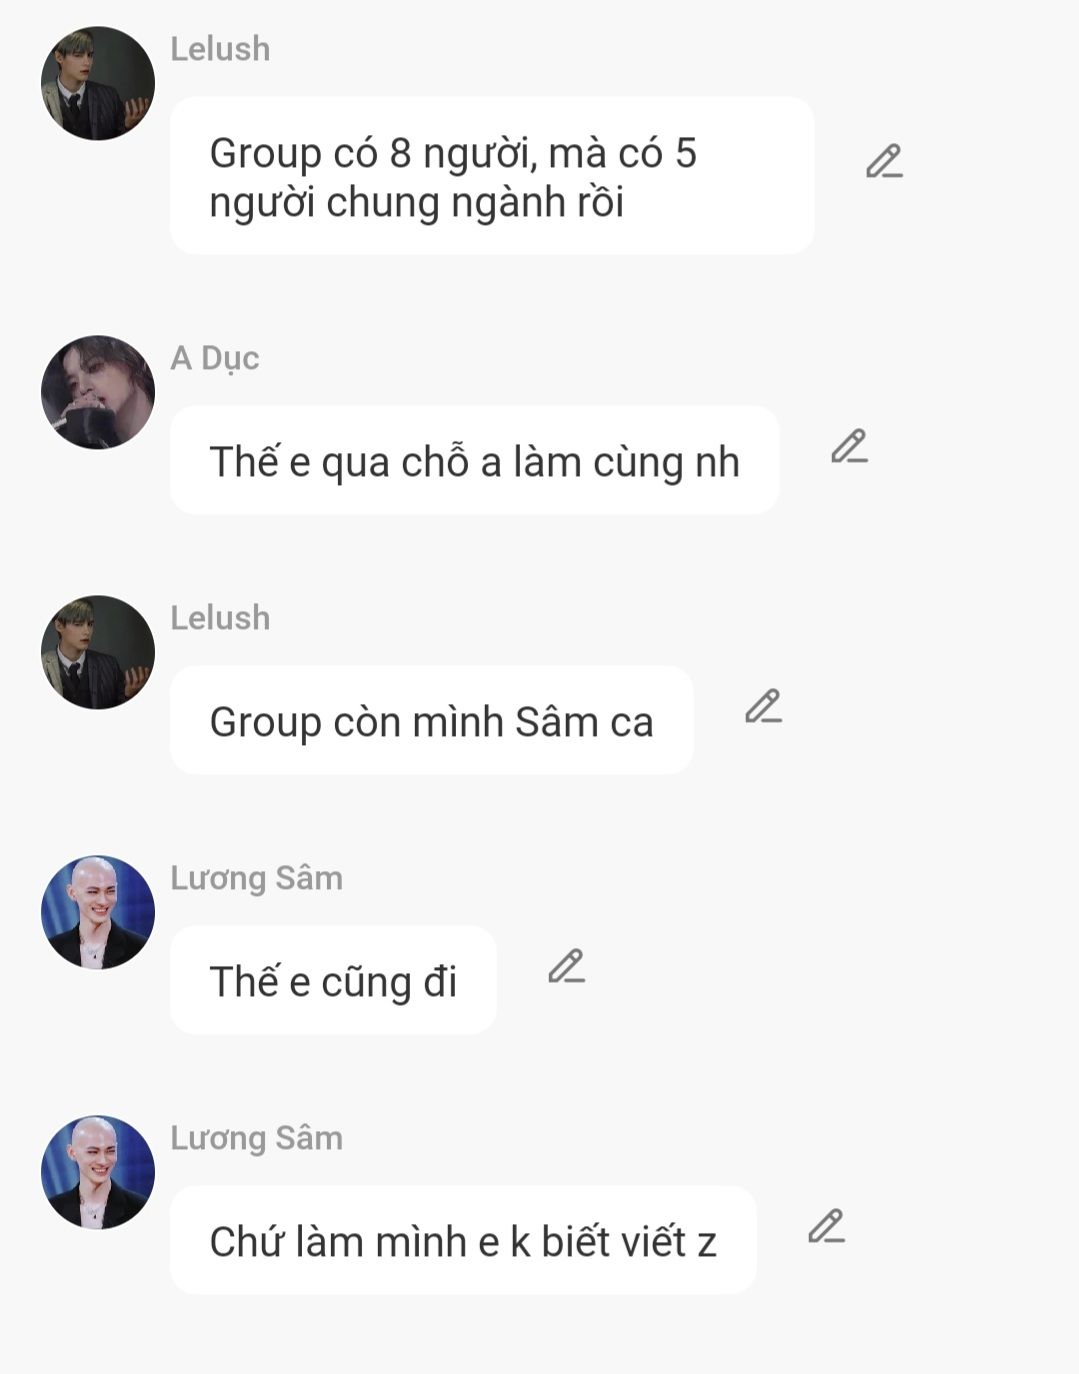1079x1374 pixels.
Task: Click the "A Dục" sender name
Action: click(215, 358)
